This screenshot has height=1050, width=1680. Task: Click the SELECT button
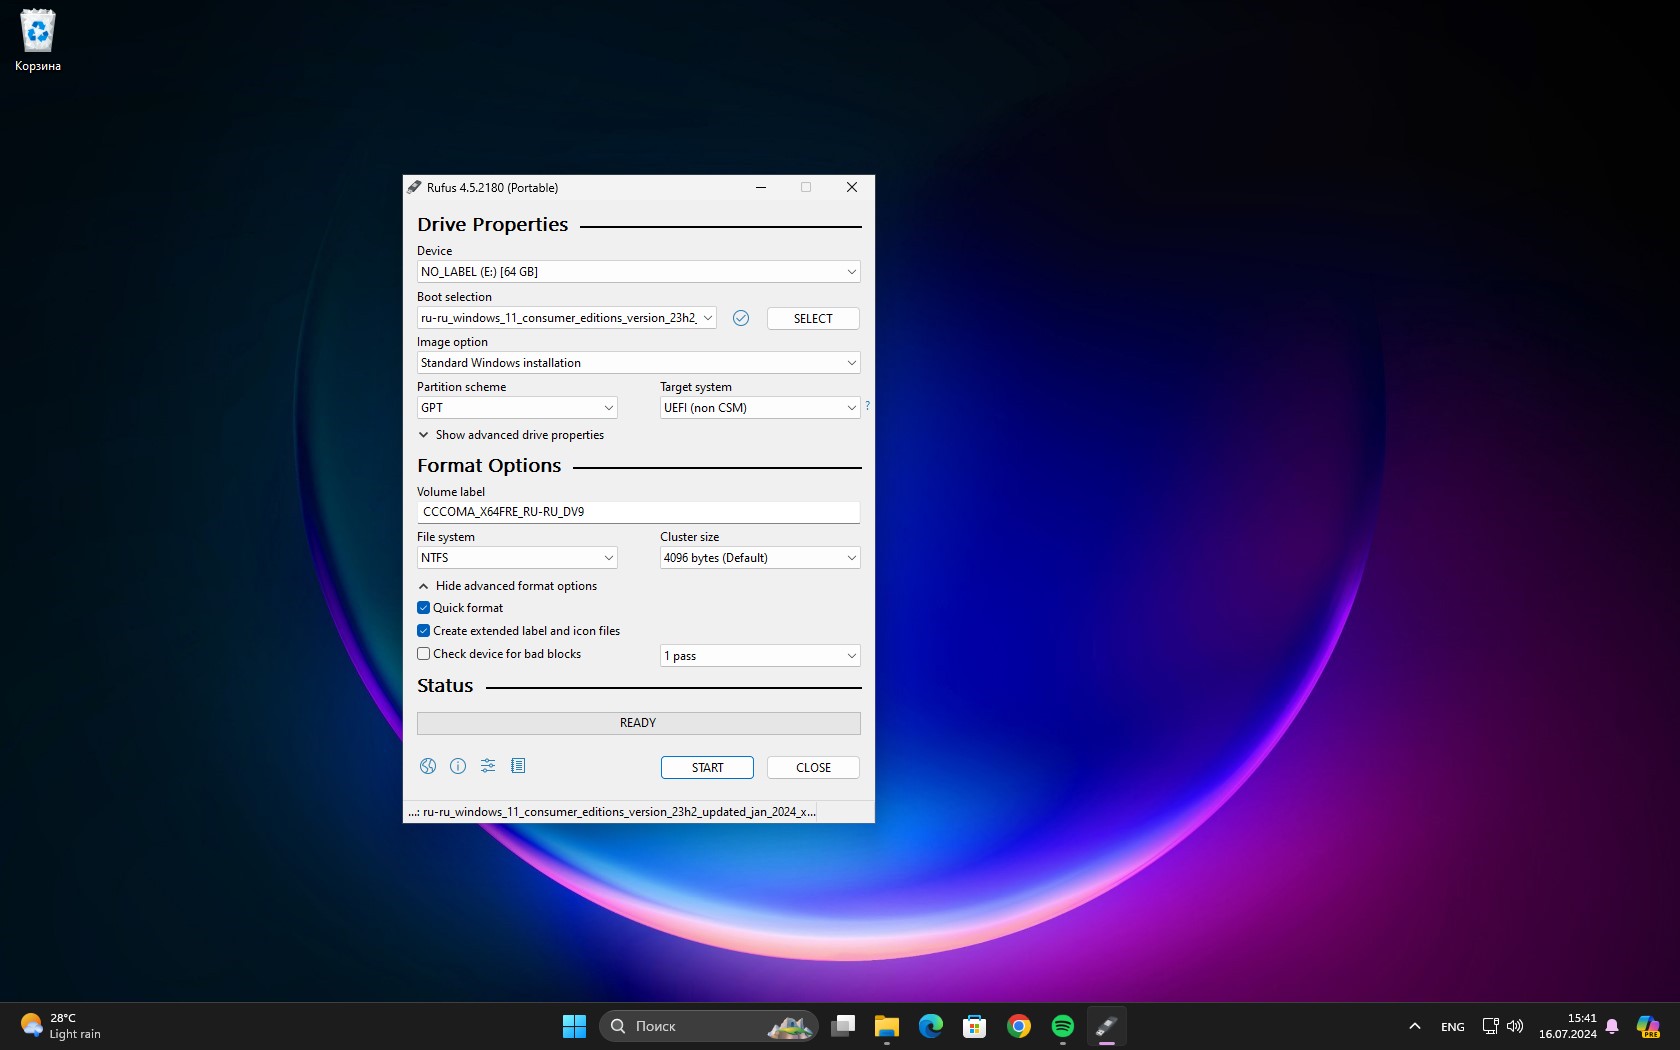[813, 318]
